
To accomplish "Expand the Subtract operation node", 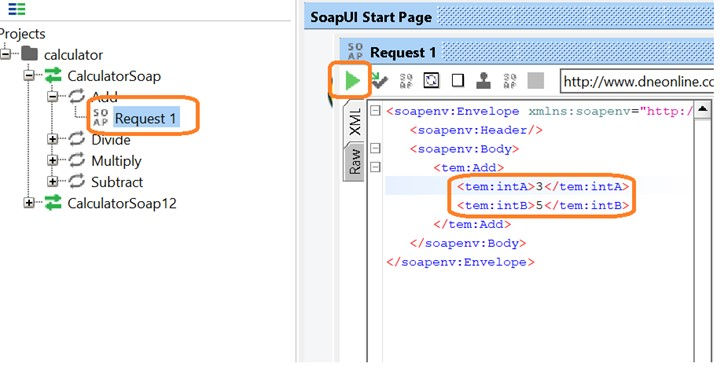I will [x=52, y=182].
